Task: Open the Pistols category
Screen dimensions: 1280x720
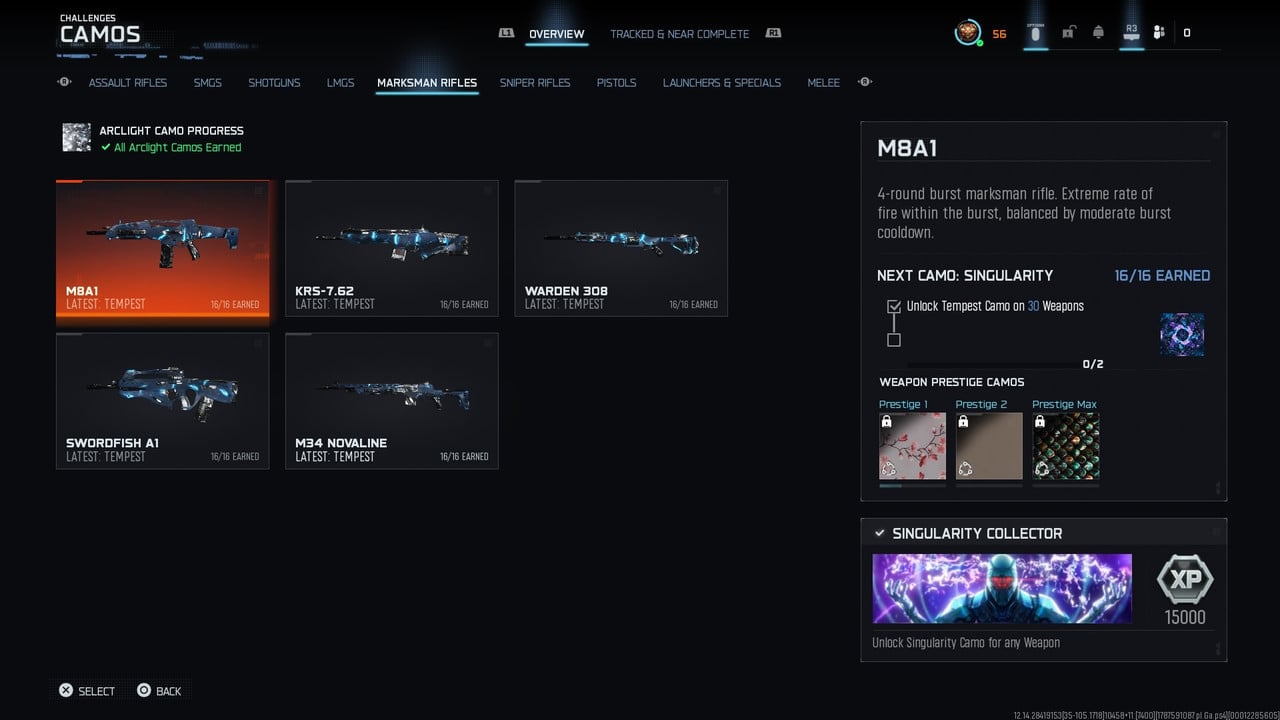Action: point(616,82)
